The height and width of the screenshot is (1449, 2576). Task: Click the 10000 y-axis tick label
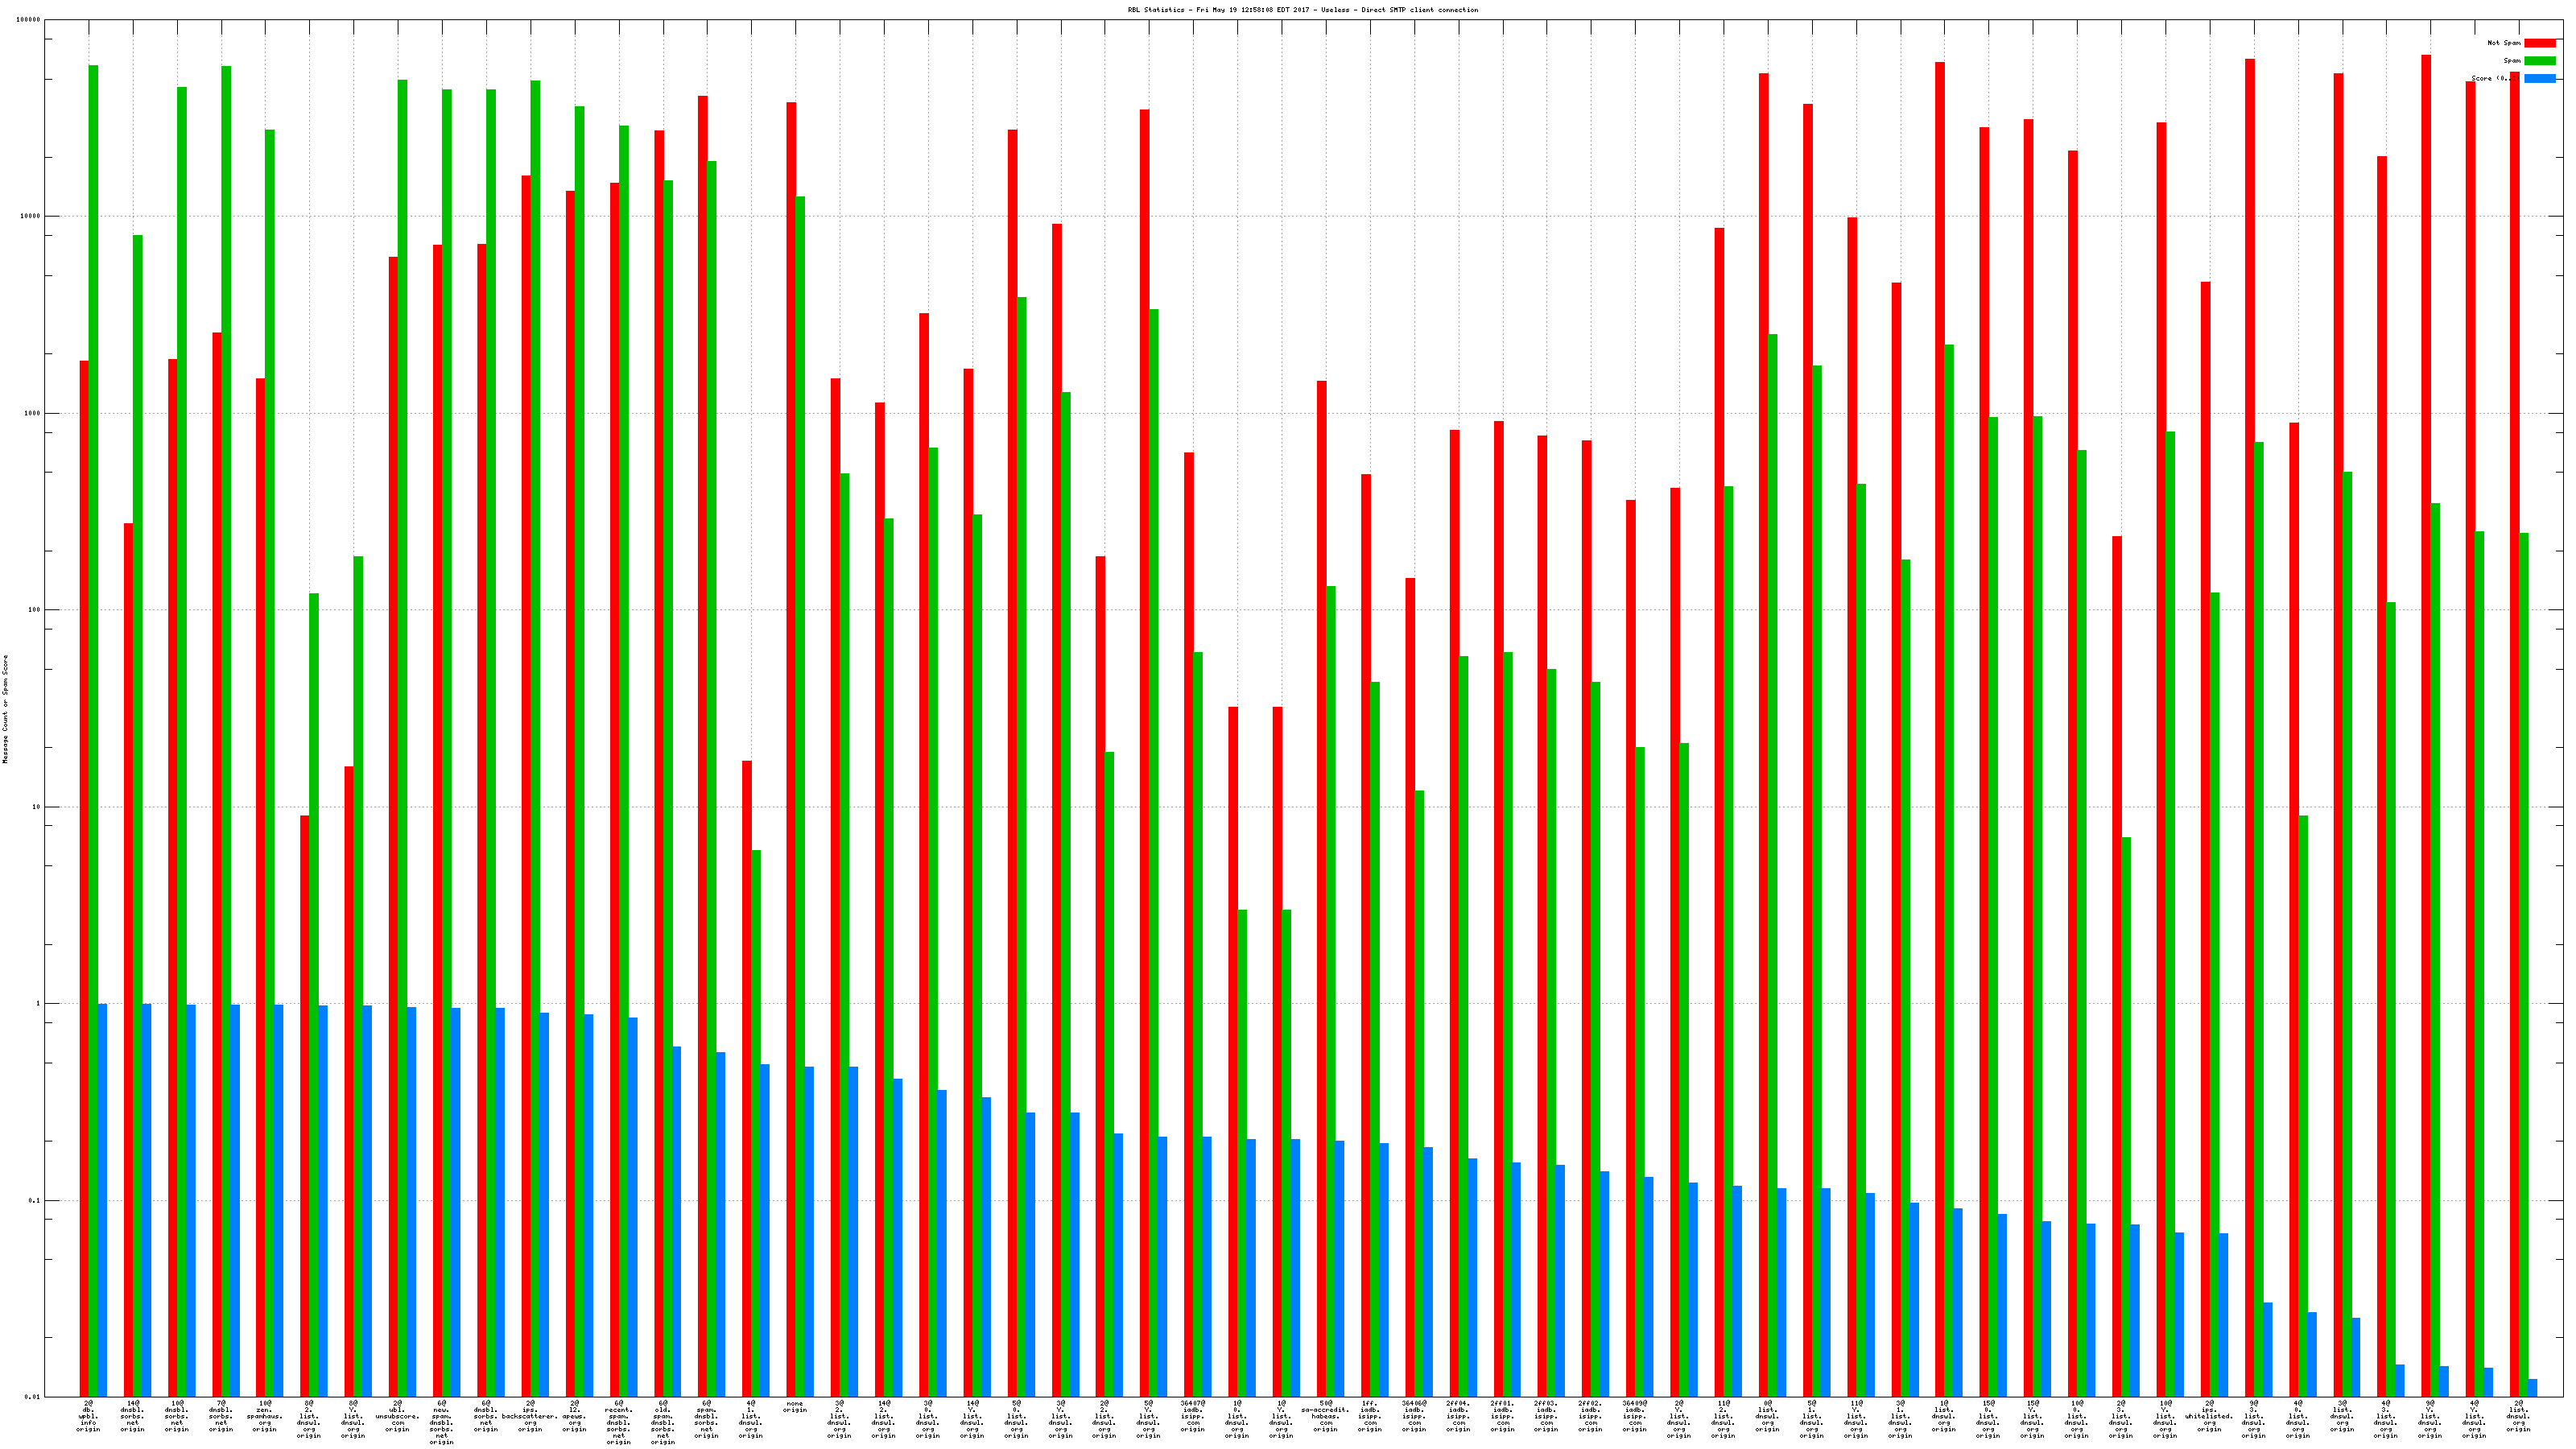click(31, 216)
